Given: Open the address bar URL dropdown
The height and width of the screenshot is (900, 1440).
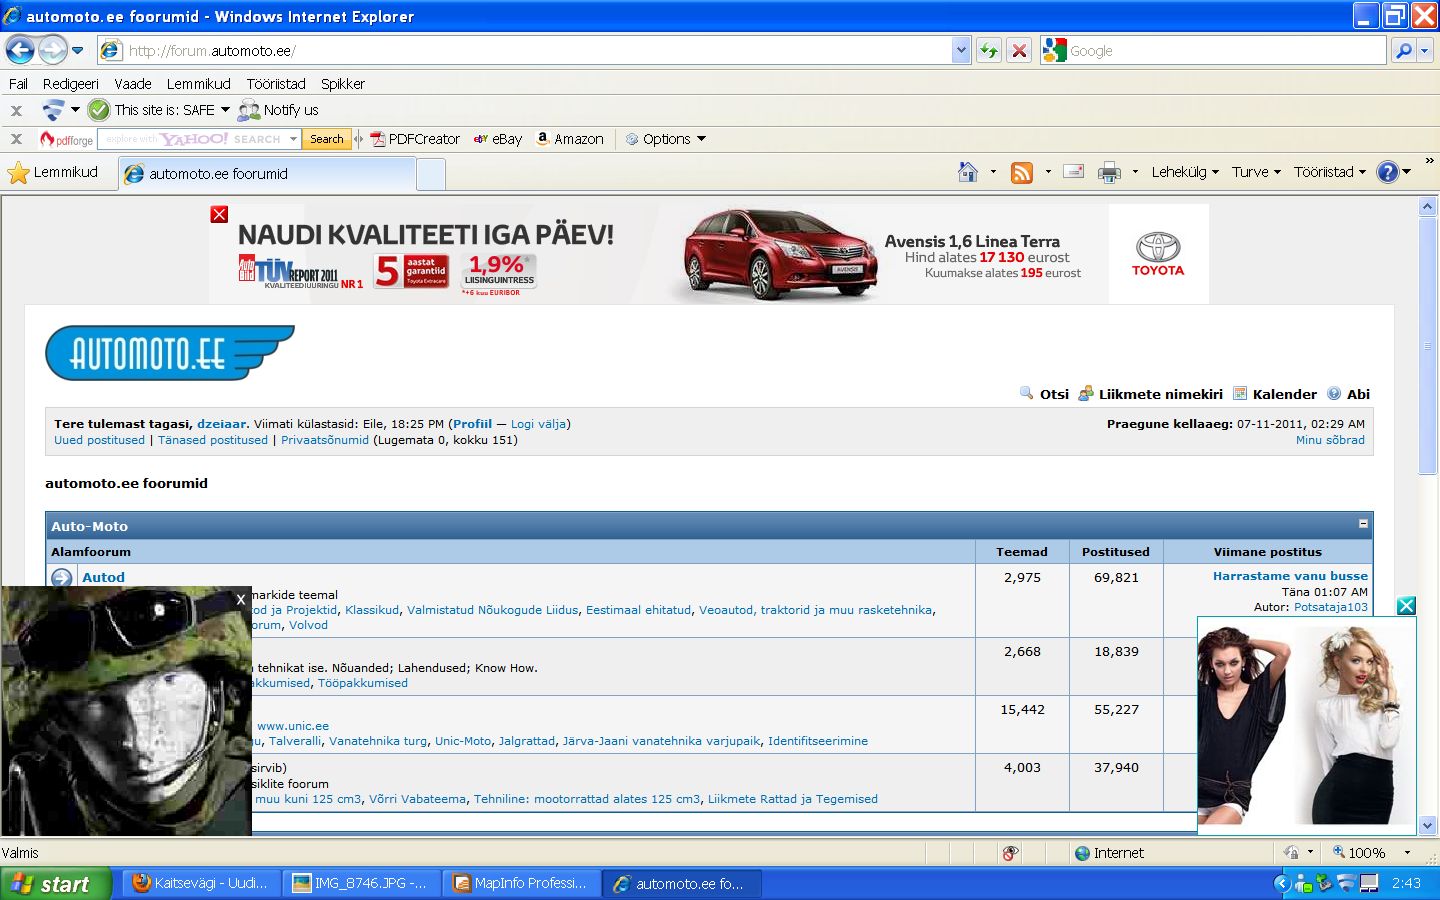Looking at the screenshot, I should (x=961, y=51).
